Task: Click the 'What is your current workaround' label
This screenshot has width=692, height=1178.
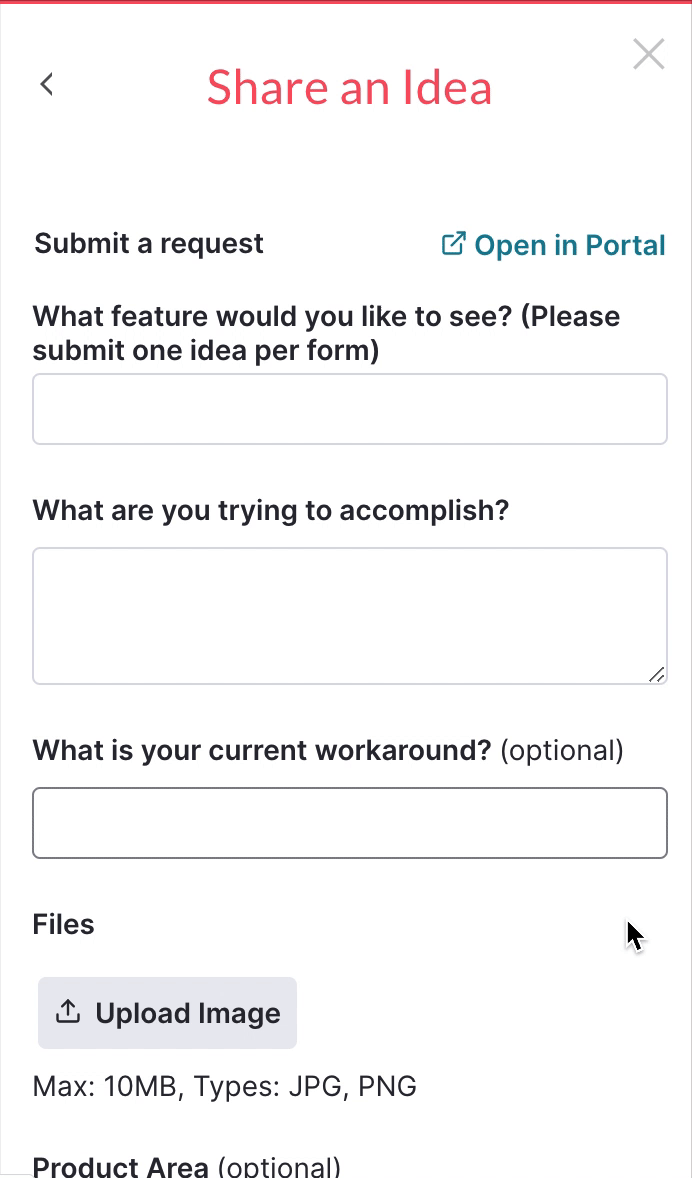Action: click(x=262, y=750)
